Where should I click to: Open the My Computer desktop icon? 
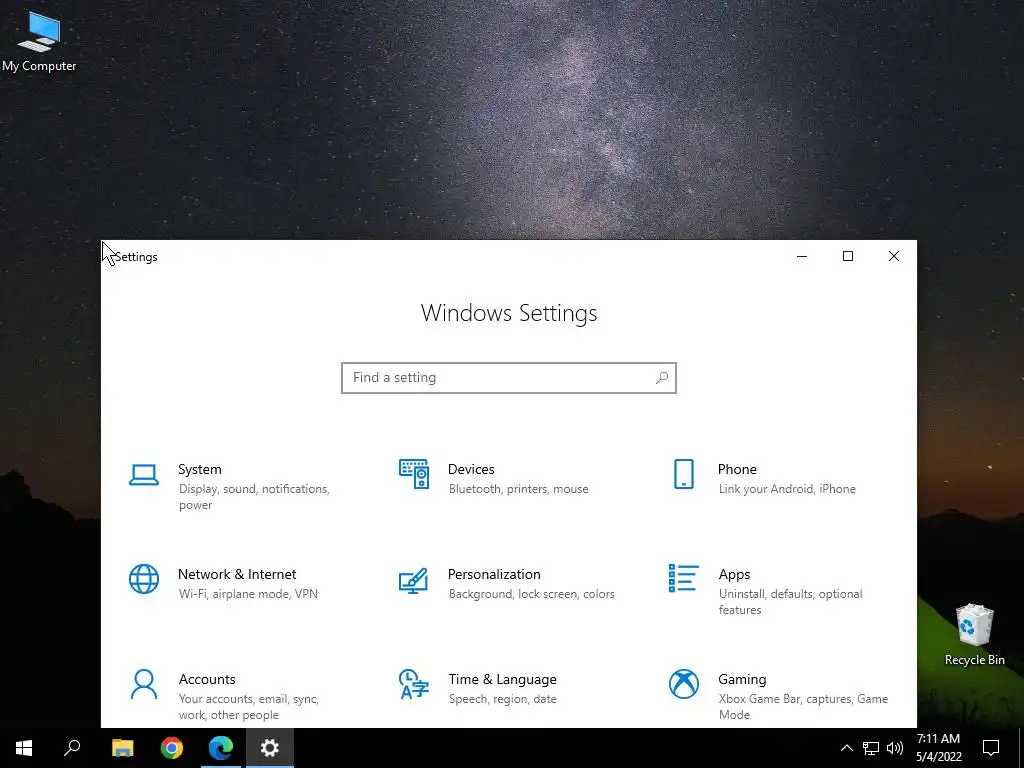click(39, 40)
